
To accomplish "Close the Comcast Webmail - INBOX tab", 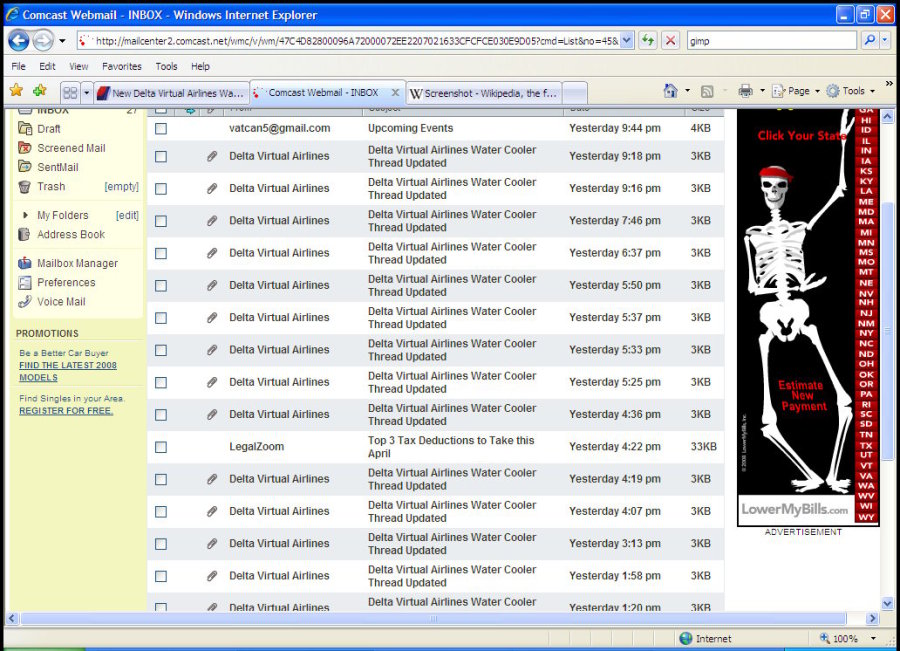I will point(395,92).
